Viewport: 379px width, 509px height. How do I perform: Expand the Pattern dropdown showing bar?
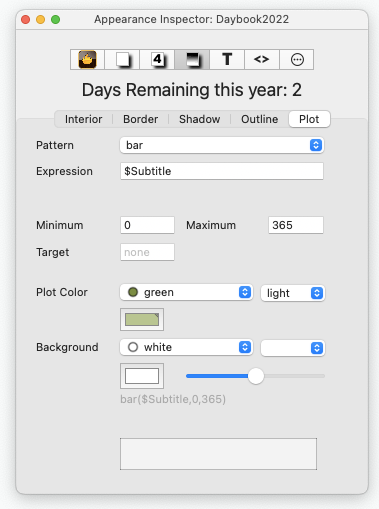click(222, 145)
